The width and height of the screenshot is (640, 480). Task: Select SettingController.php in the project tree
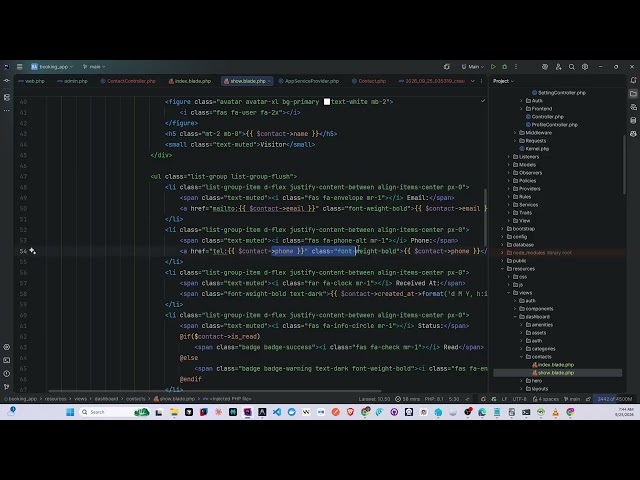(x=558, y=93)
